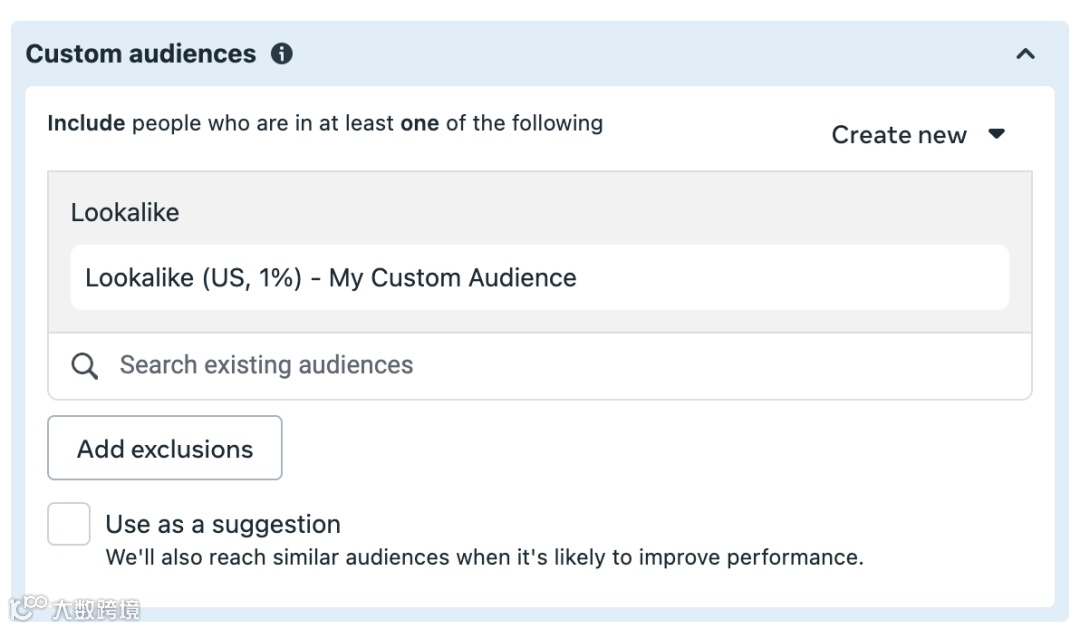Enable the Use as a suggestion checkbox
The image size is (1080, 629).
(69, 524)
